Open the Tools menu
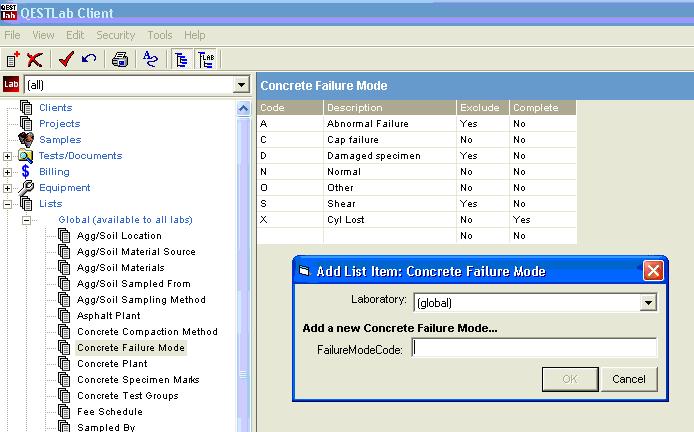The width and height of the screenshot is (694, 432). pos(160,35)
